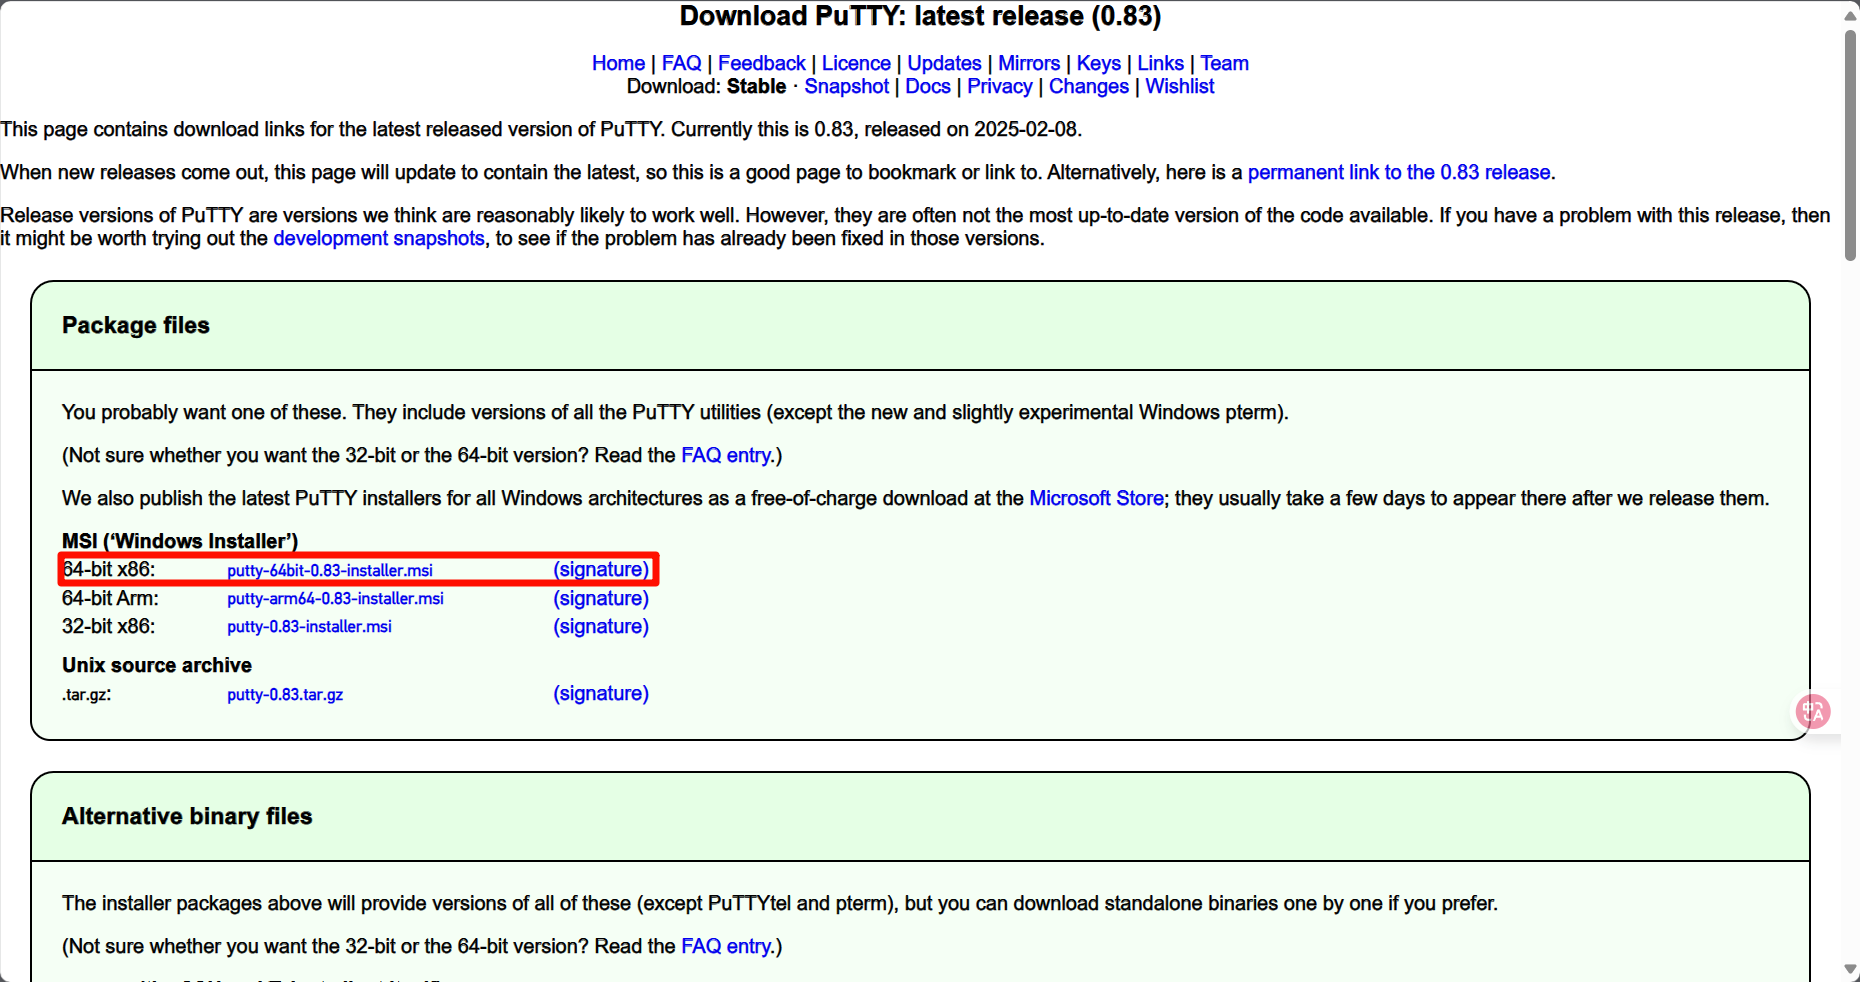Click the vertical scrollbar thumb
Screen dimensions: 1860x982
point(1851,145)
